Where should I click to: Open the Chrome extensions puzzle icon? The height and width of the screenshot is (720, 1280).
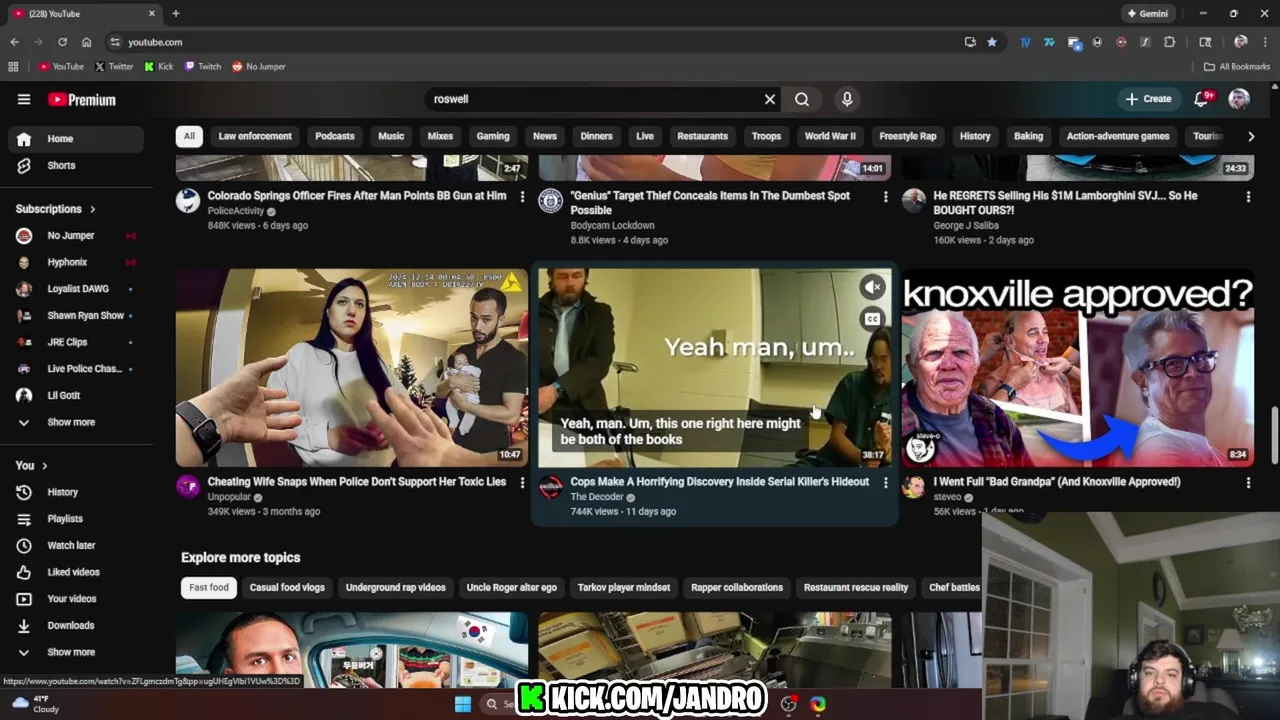point(1169,42)
